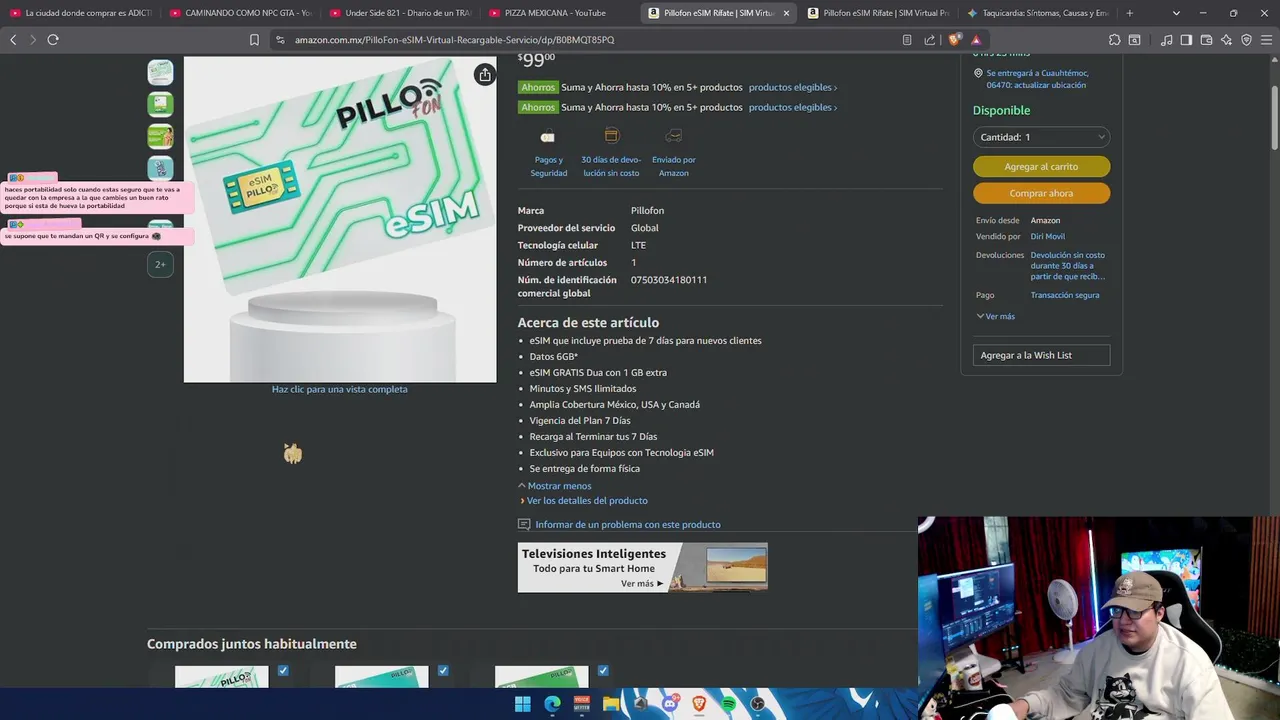Collapse list with 'Mostrar menos'
1280x720 pixels.
(x=555, y=486)
